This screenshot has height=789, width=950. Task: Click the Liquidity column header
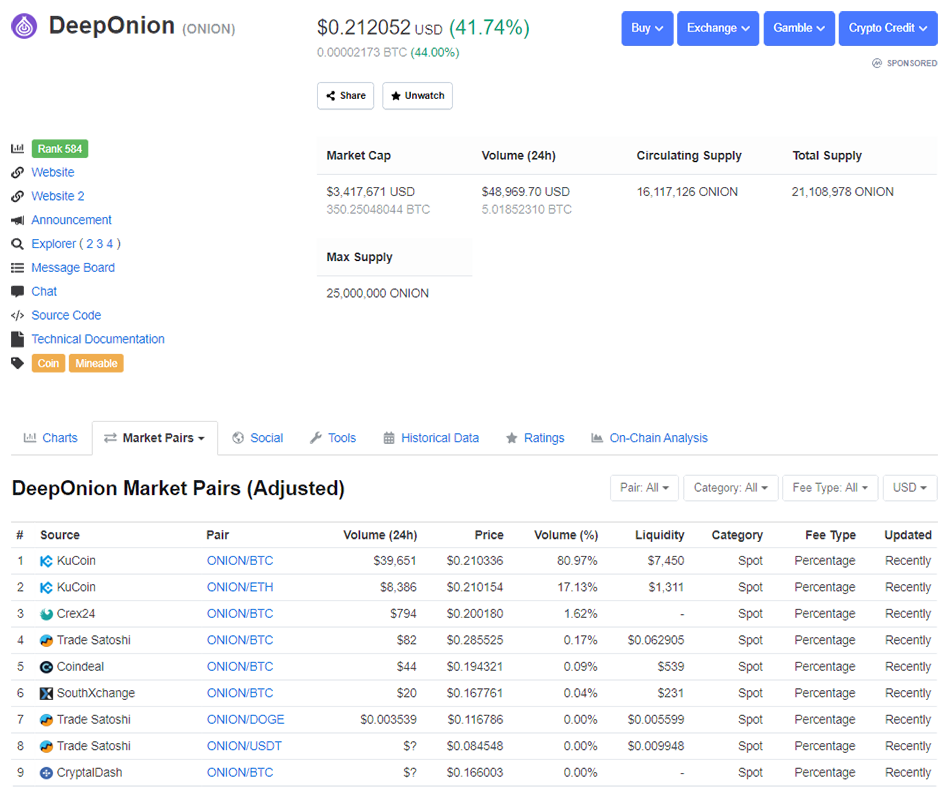[660, 535]
